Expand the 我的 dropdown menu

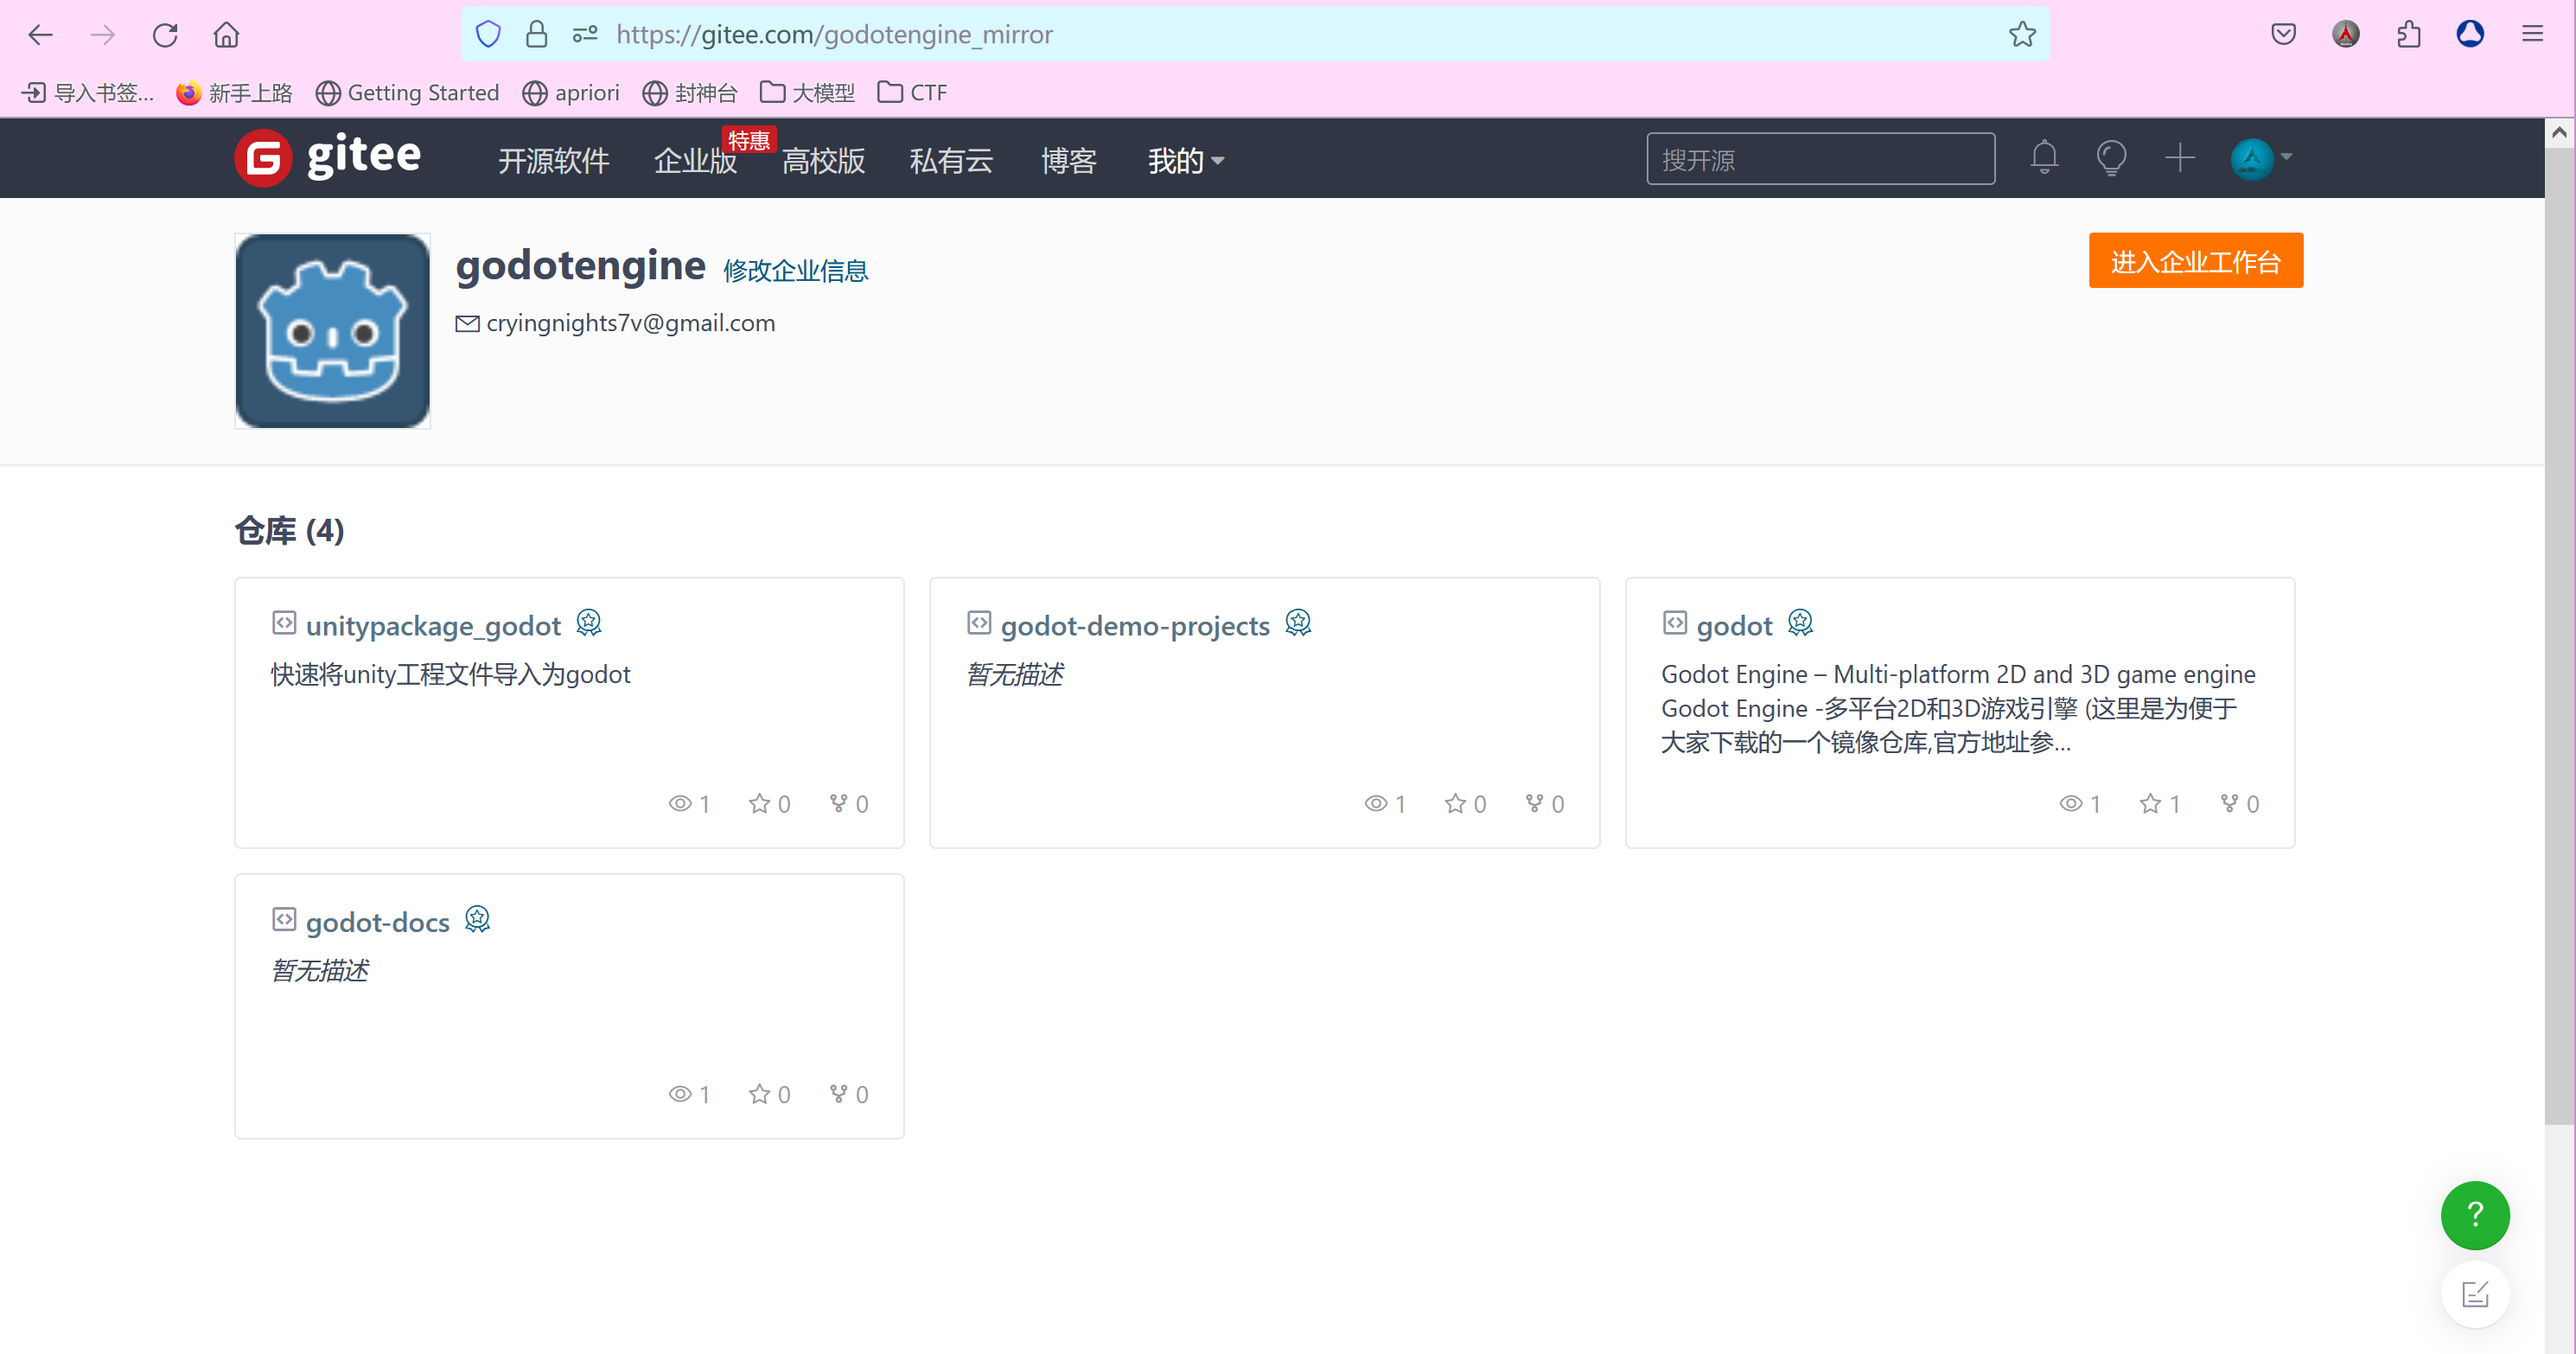(1185, 160)
